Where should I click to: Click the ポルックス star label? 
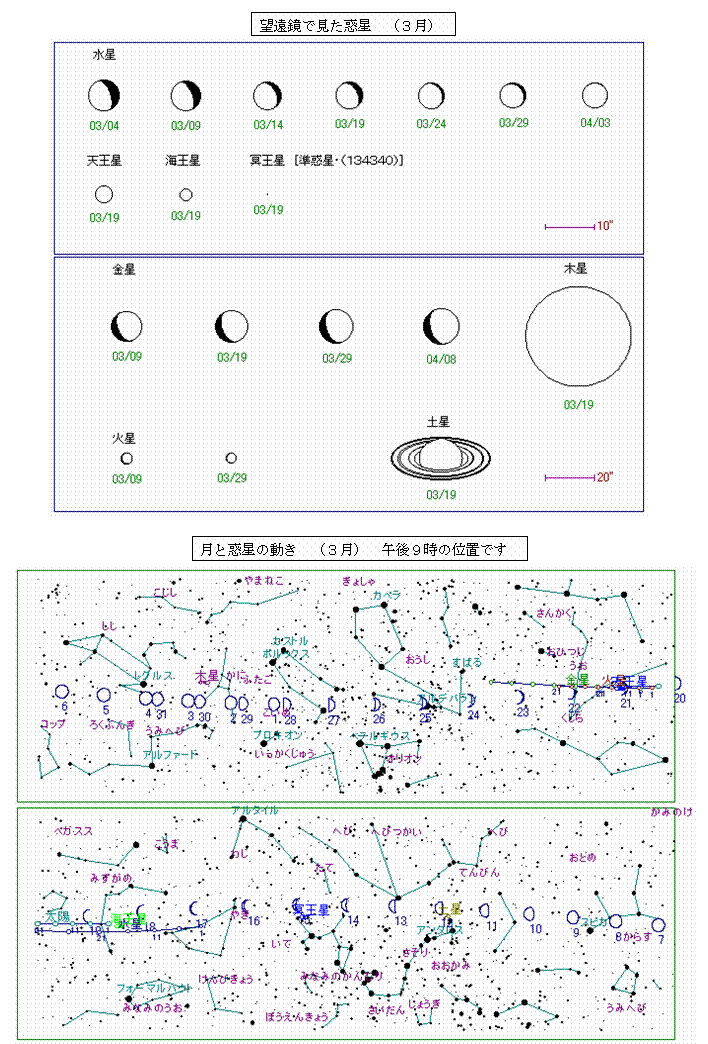pyautogui.click(x=286, y=654)
